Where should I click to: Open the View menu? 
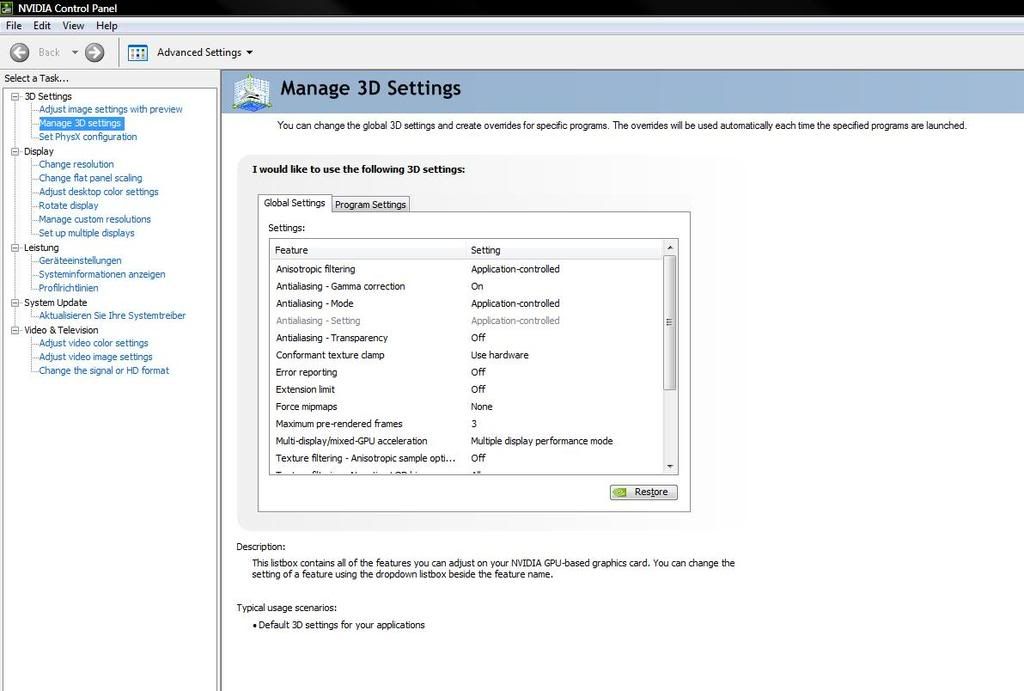73,25
